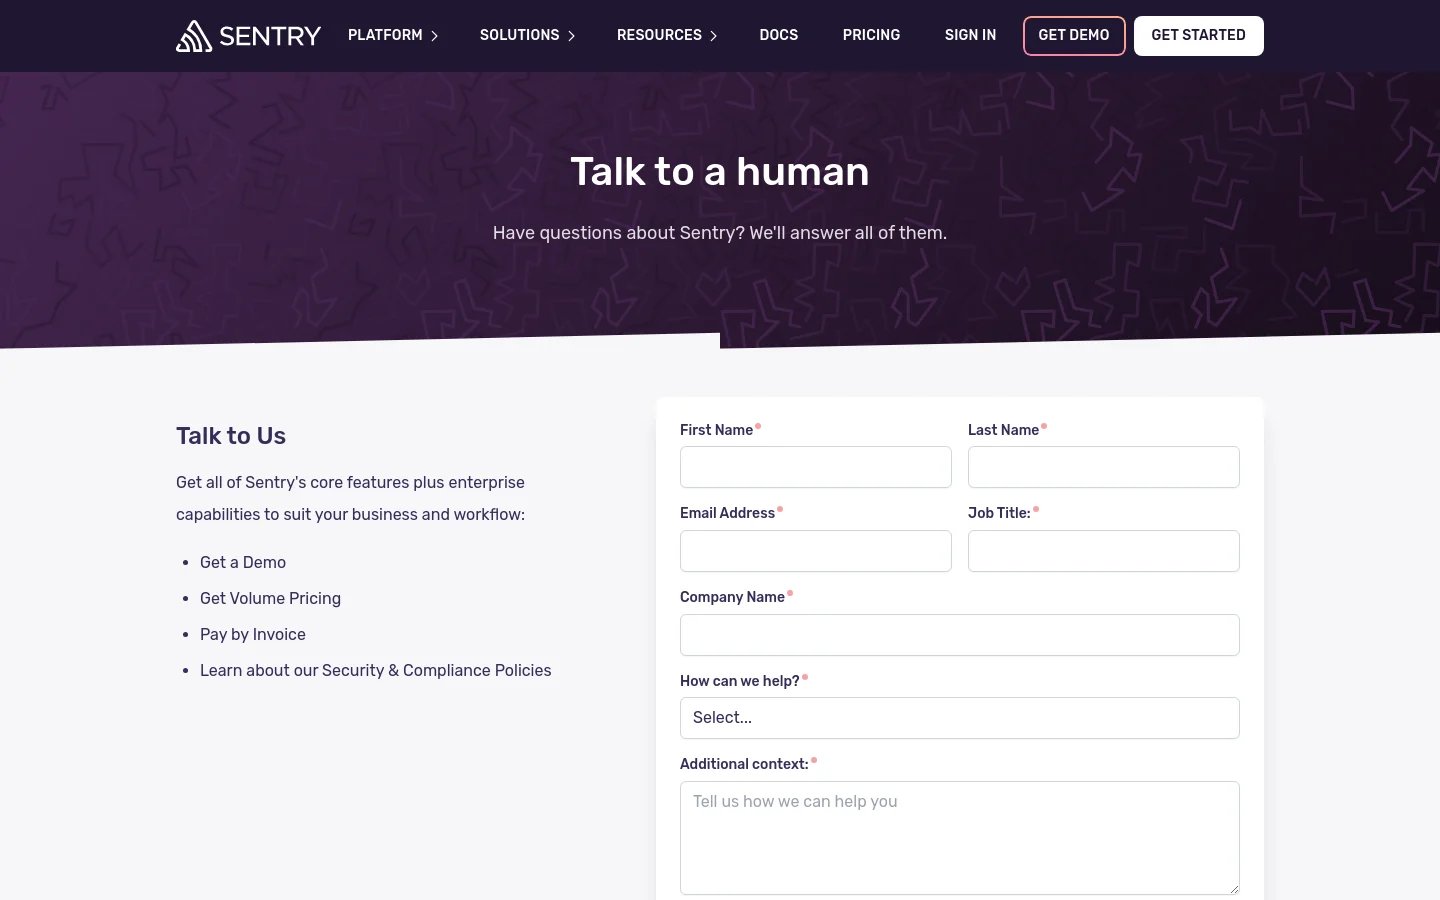The width and height of the screenshot is (1440, 900).
Task: Click 'Get Volume Pricing' list item
Action: (270, 598)
